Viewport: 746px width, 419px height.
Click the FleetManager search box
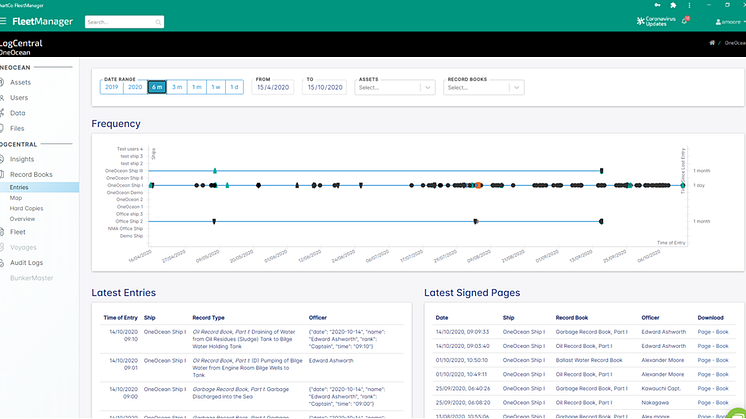(124, 22)
